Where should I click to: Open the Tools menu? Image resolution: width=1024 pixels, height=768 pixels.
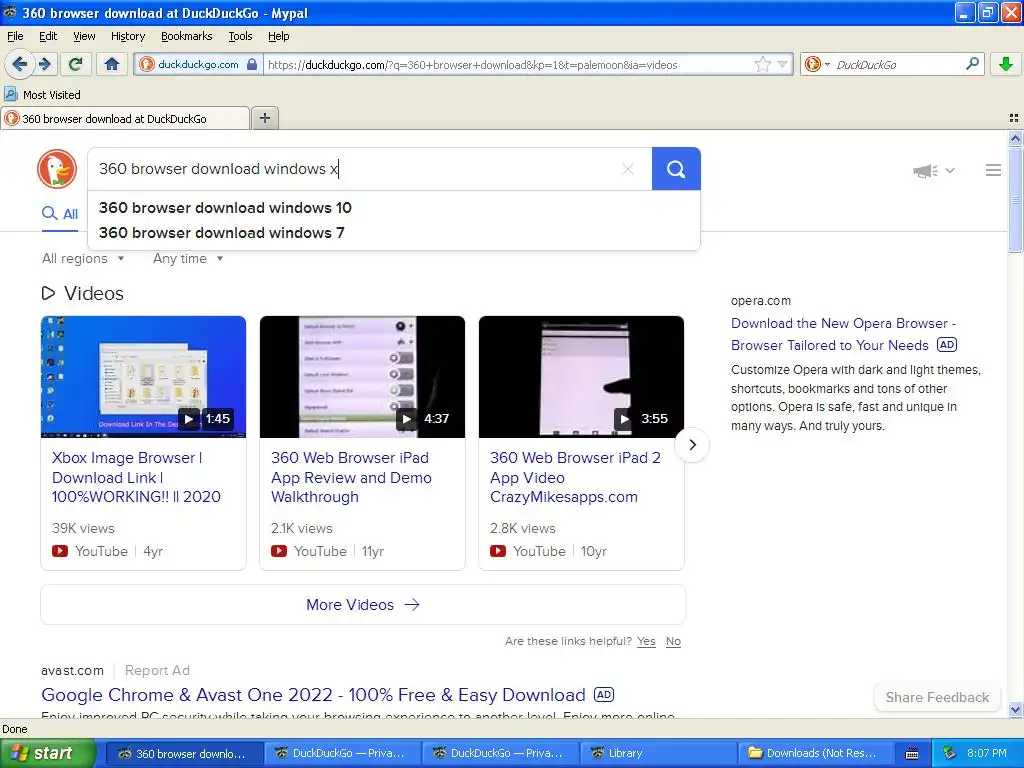pos(240,36)
